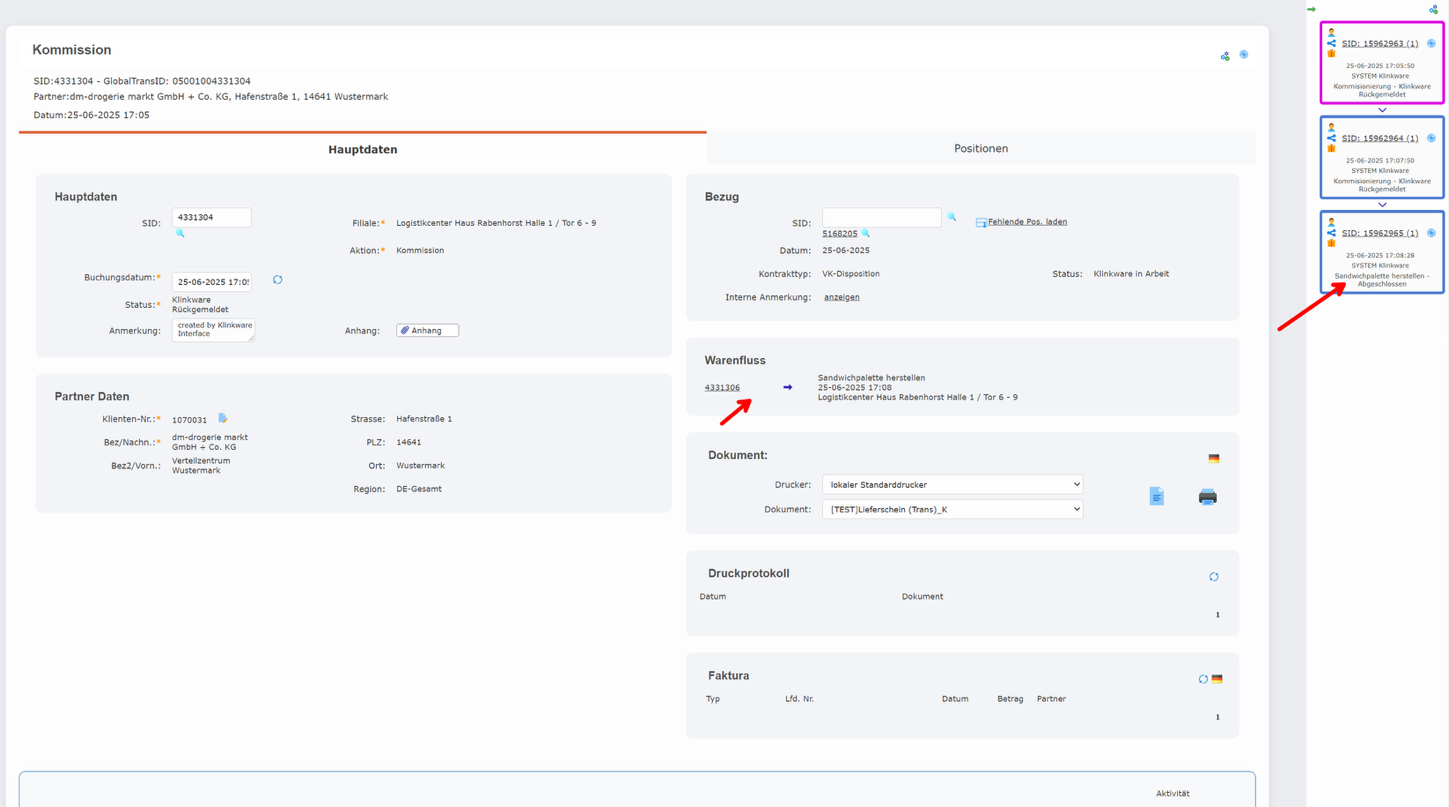Viewport: 1449px width, 807px height.
Task: Click the Anhang attachment button
Action: (x=427, y=330)
